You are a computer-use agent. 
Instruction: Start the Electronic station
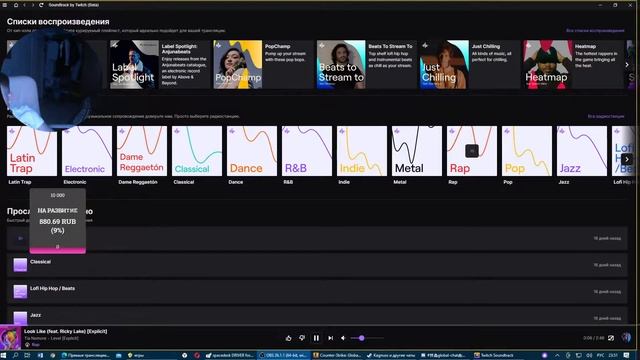87,151
